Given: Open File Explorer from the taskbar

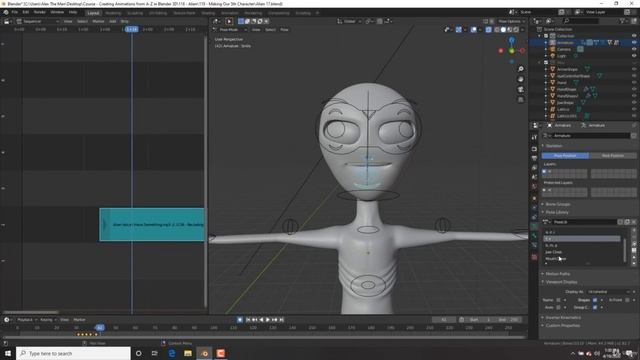Looking at the screenshot, I should [188, 353].
